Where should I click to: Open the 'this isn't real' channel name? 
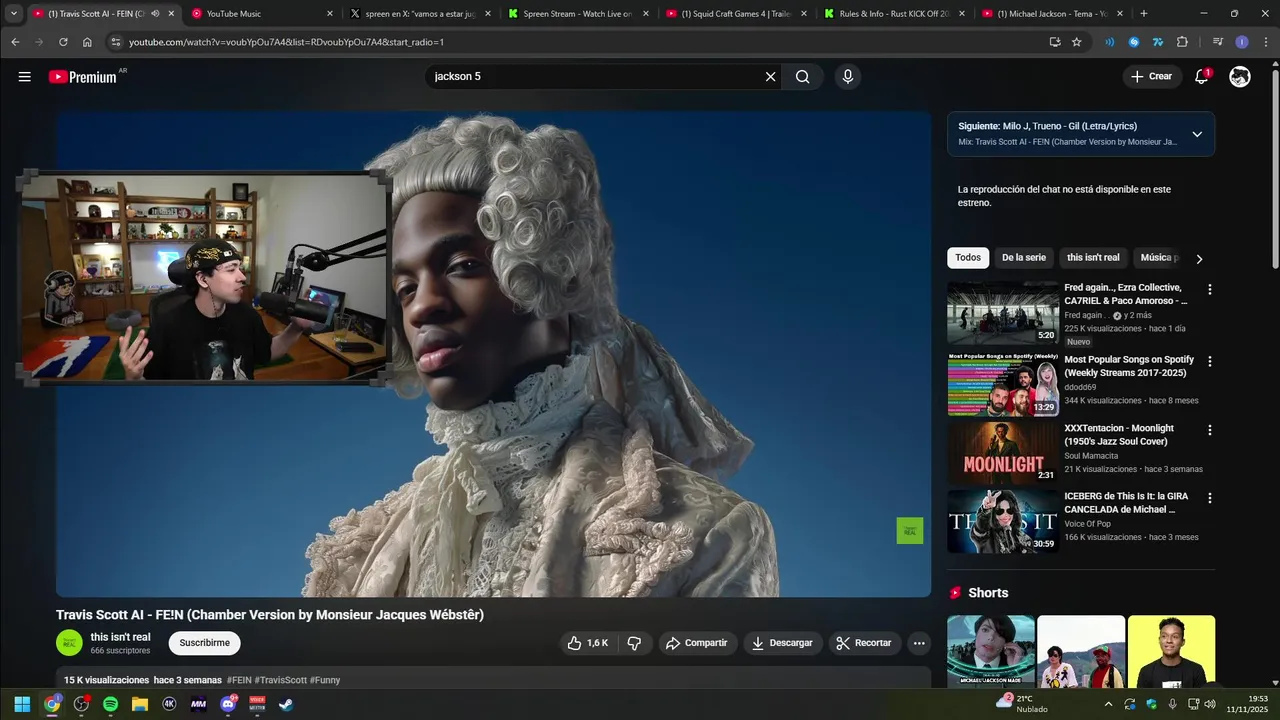coord(120,637)
